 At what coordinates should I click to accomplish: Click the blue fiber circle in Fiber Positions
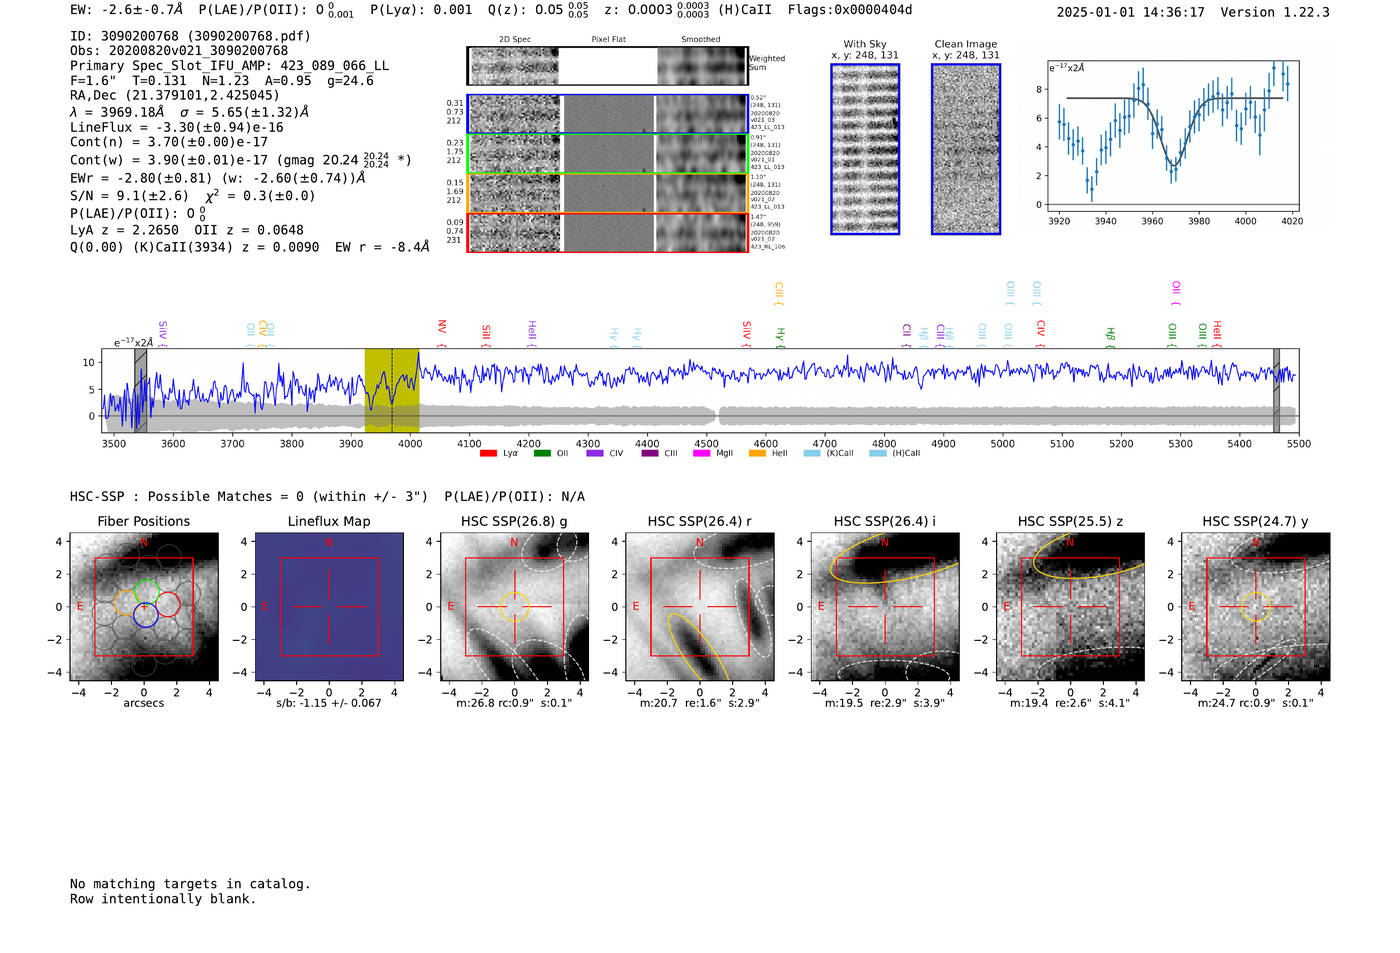pyautogui.click(x=145, y=615)
